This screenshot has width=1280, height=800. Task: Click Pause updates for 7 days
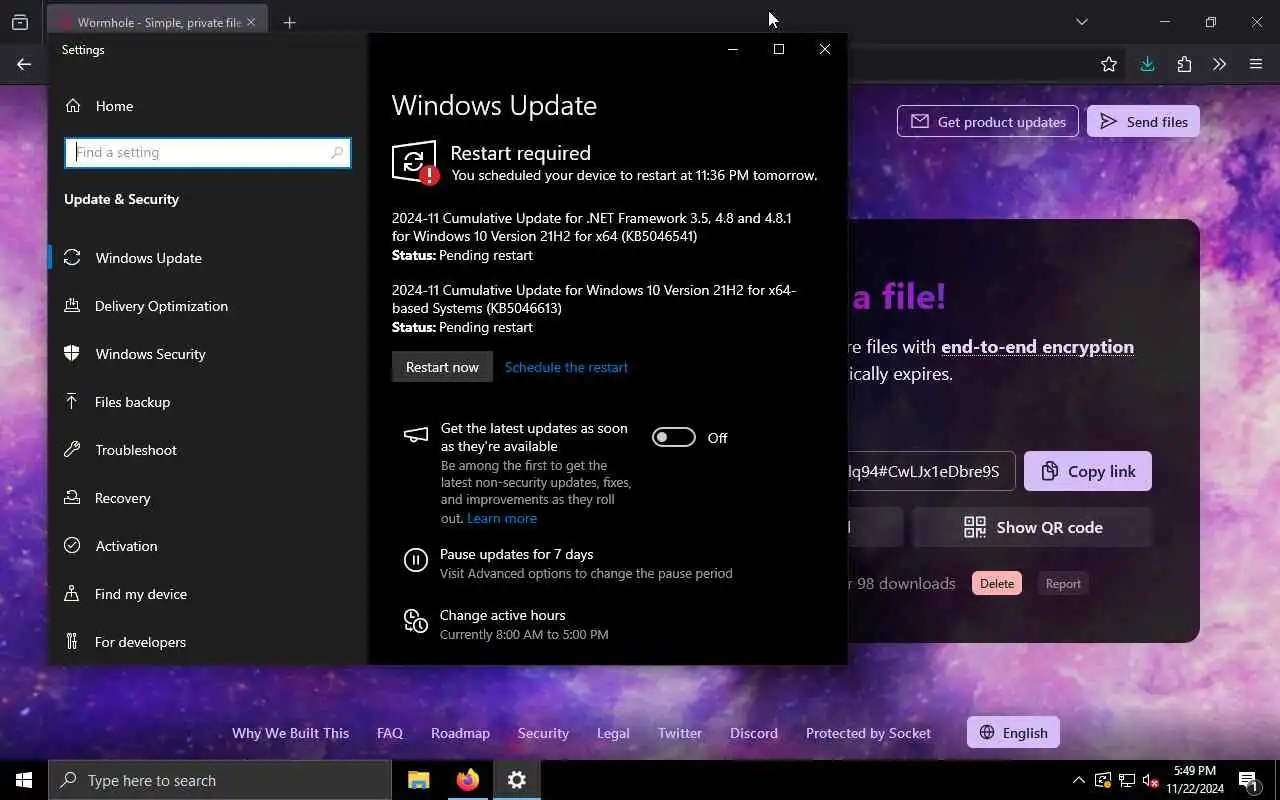[516, 554]
